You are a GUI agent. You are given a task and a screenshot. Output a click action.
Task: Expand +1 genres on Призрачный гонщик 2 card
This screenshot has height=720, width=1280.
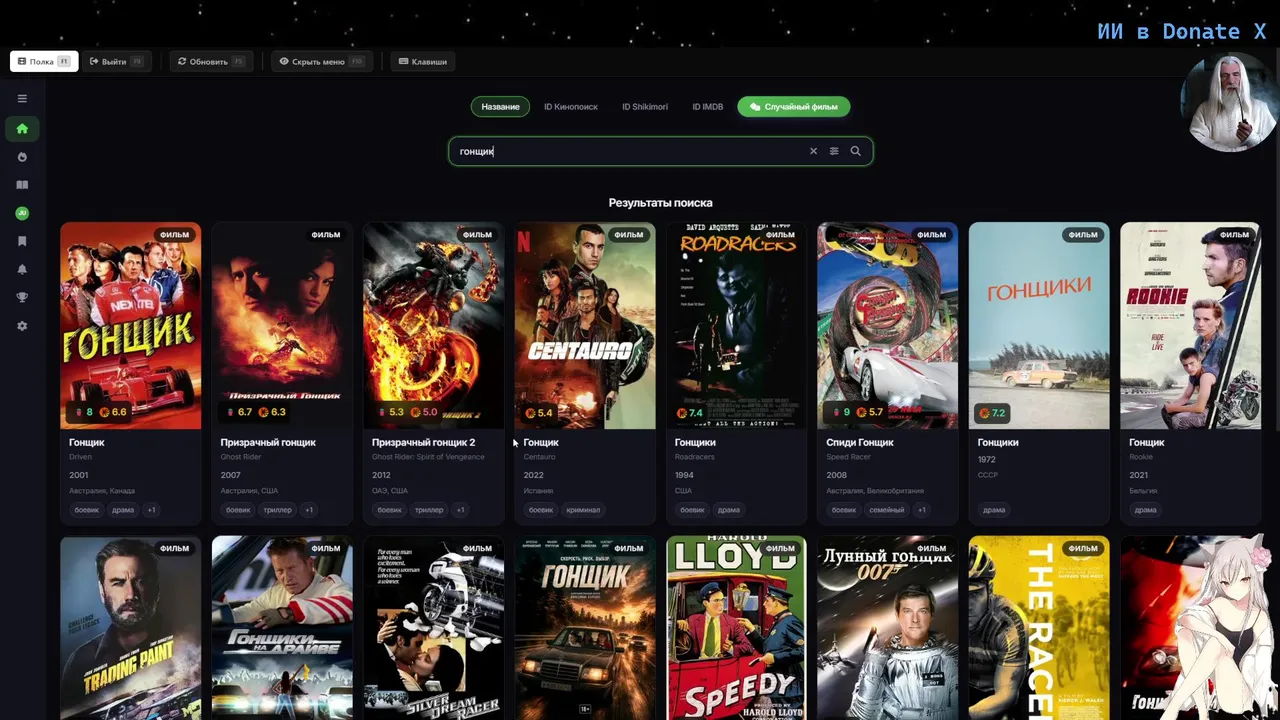point(461,510)
